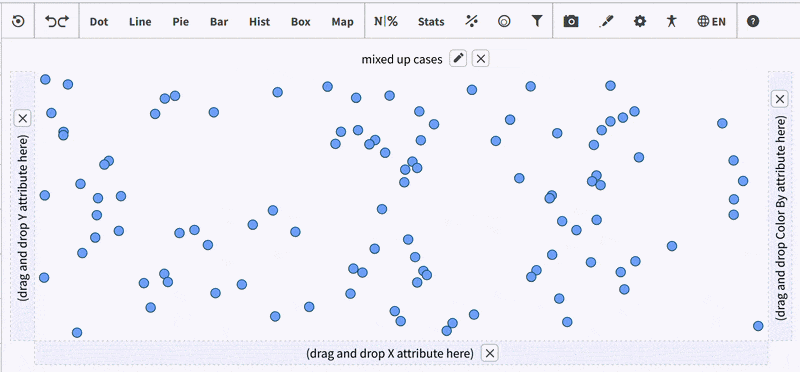Remove the 'mixed up cases' title
The width and height of the screenshot is (800, 372).
(x=480, y=59)
